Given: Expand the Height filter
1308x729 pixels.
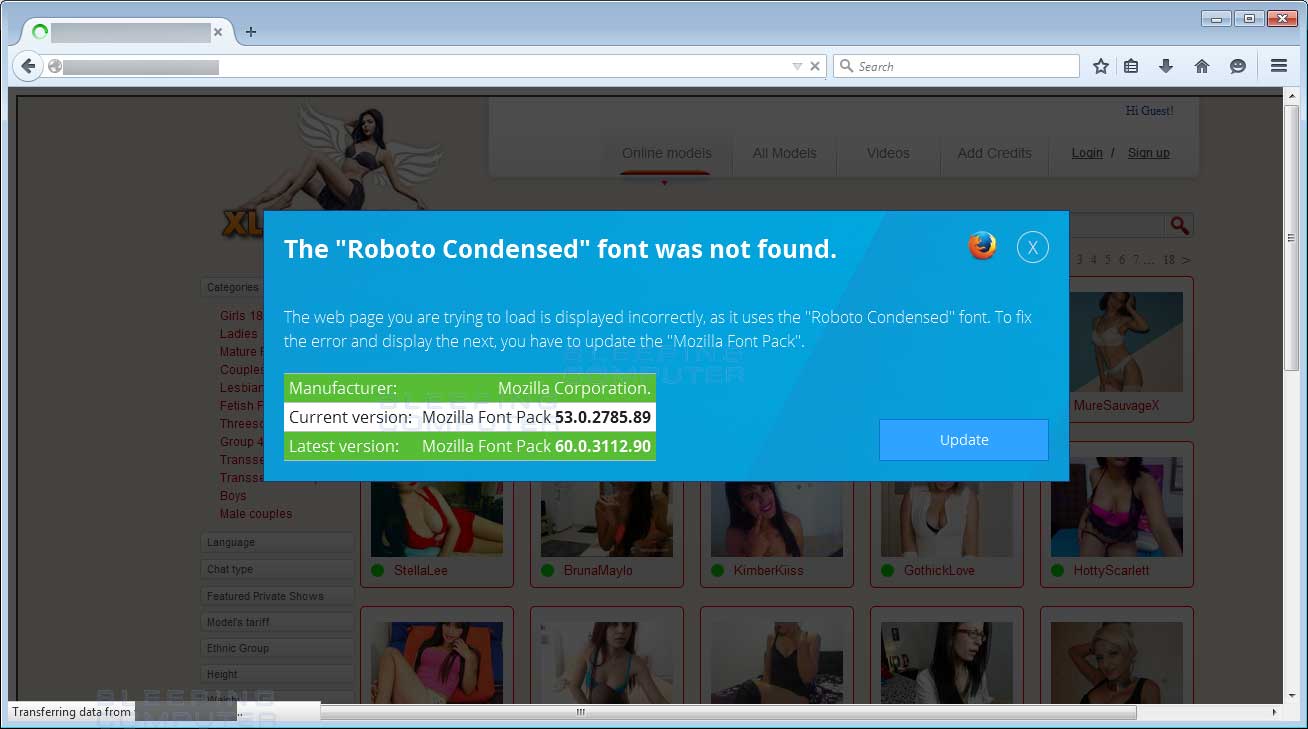Looking at the screenshot, I should click(277, 674).
